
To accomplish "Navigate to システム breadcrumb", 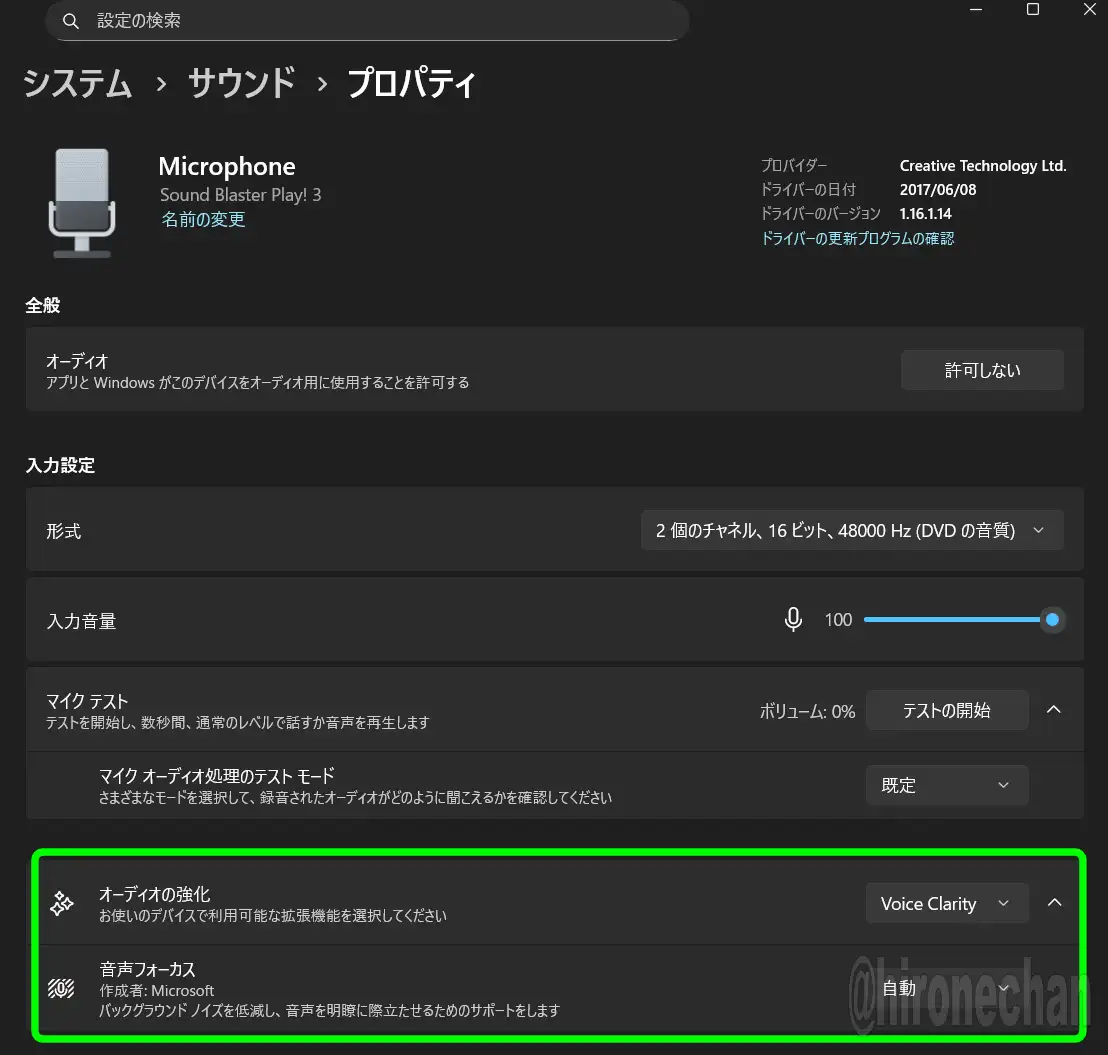I will (78, 84).
